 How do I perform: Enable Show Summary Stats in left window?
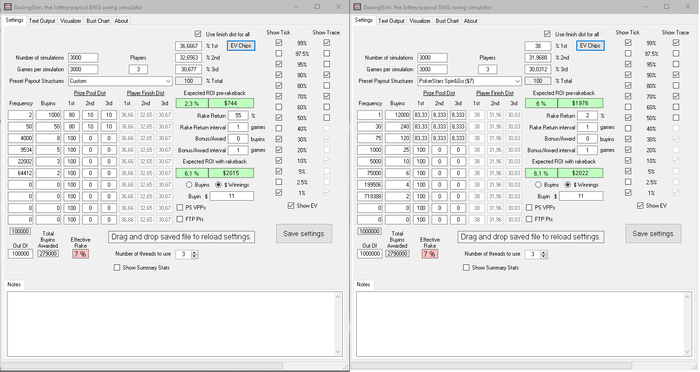click(x=117, y=268)
